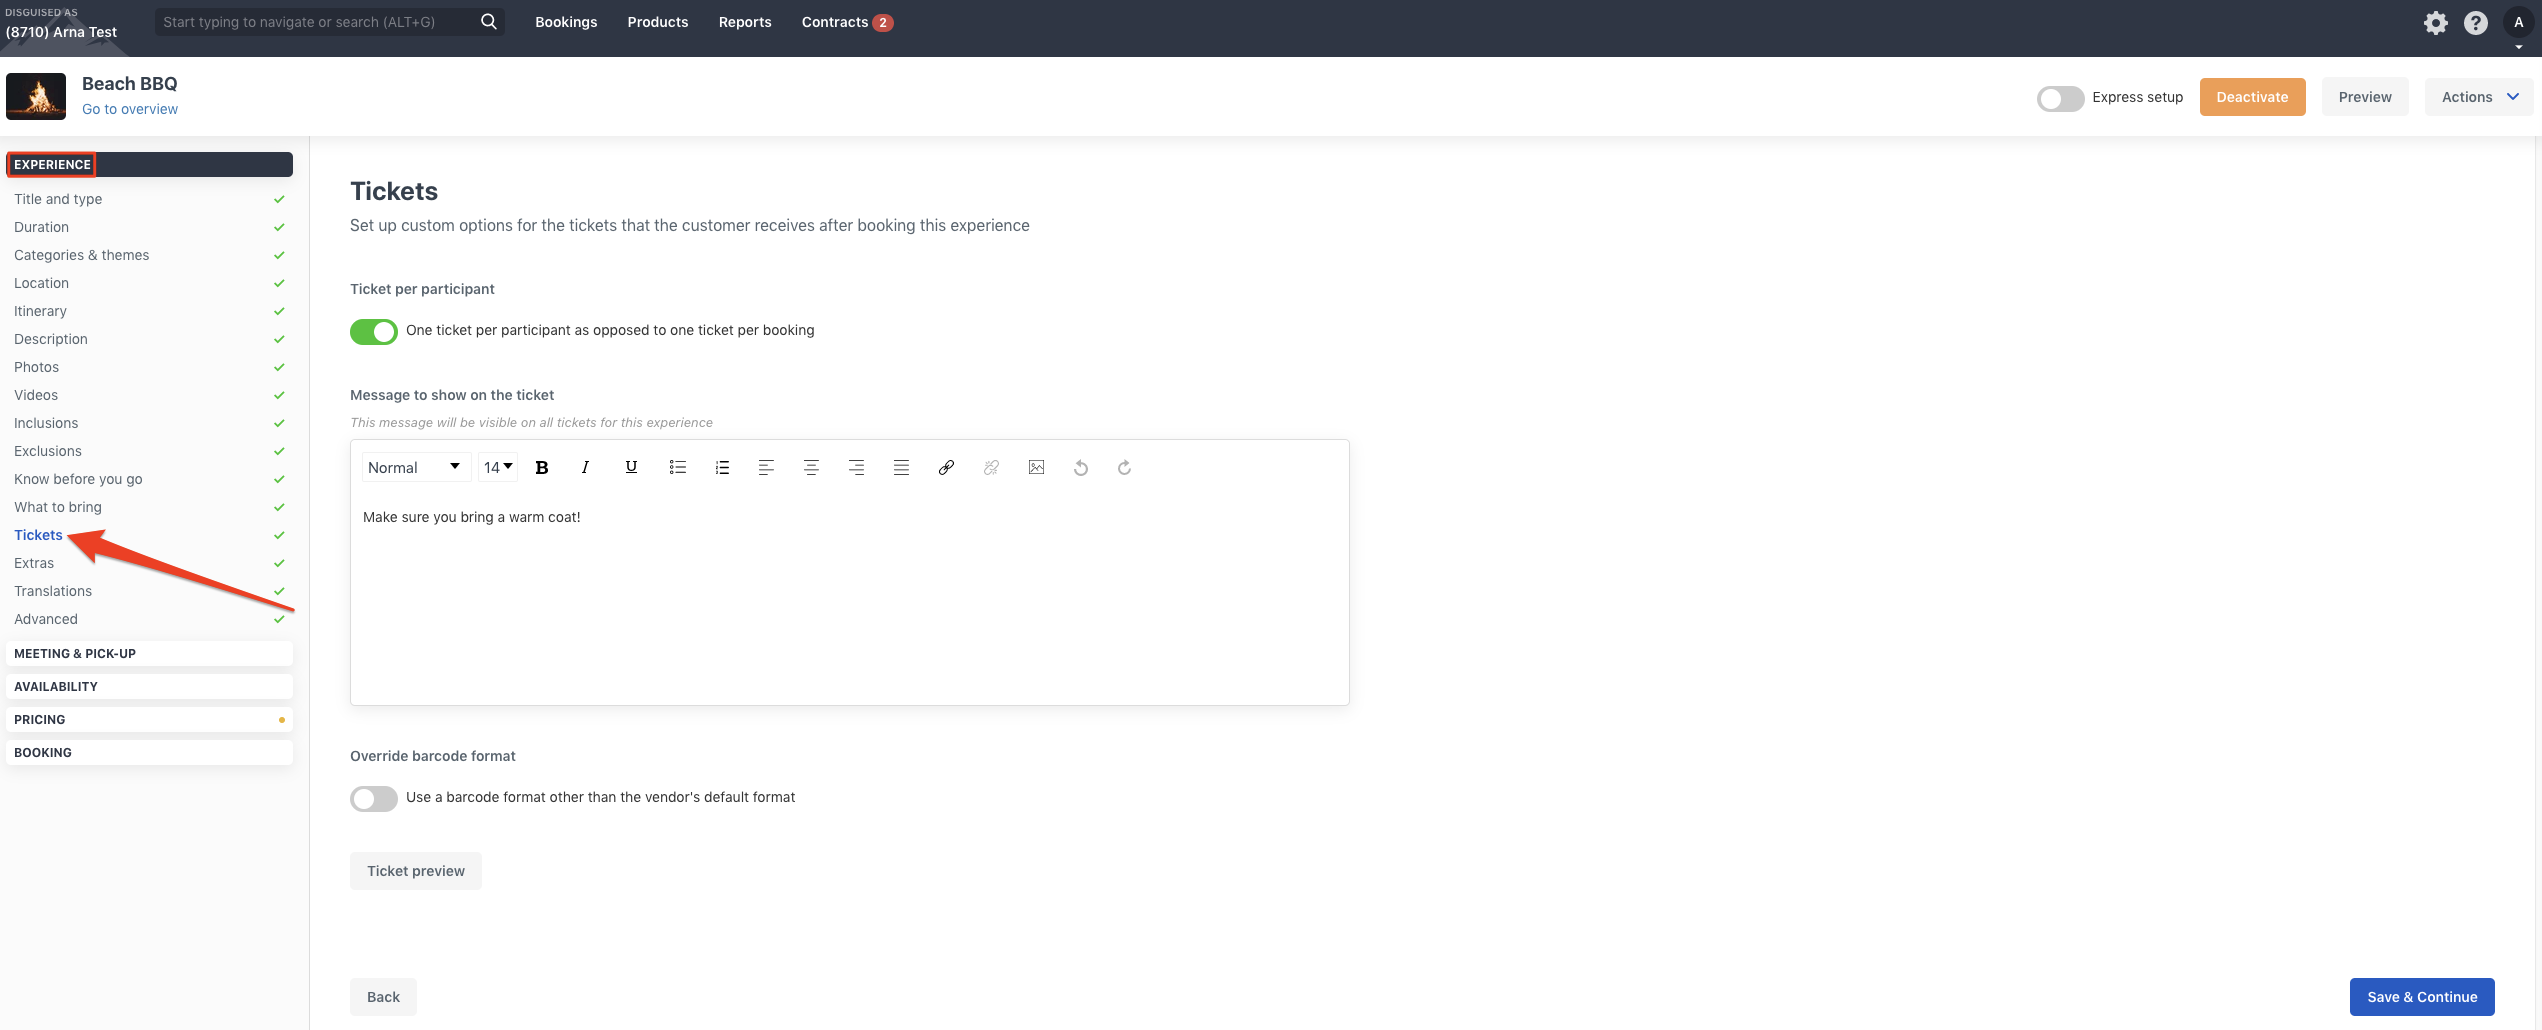Apply bold formatting in the editor
Screen dimensions: 2542x1030
click(x=542, y=467)
